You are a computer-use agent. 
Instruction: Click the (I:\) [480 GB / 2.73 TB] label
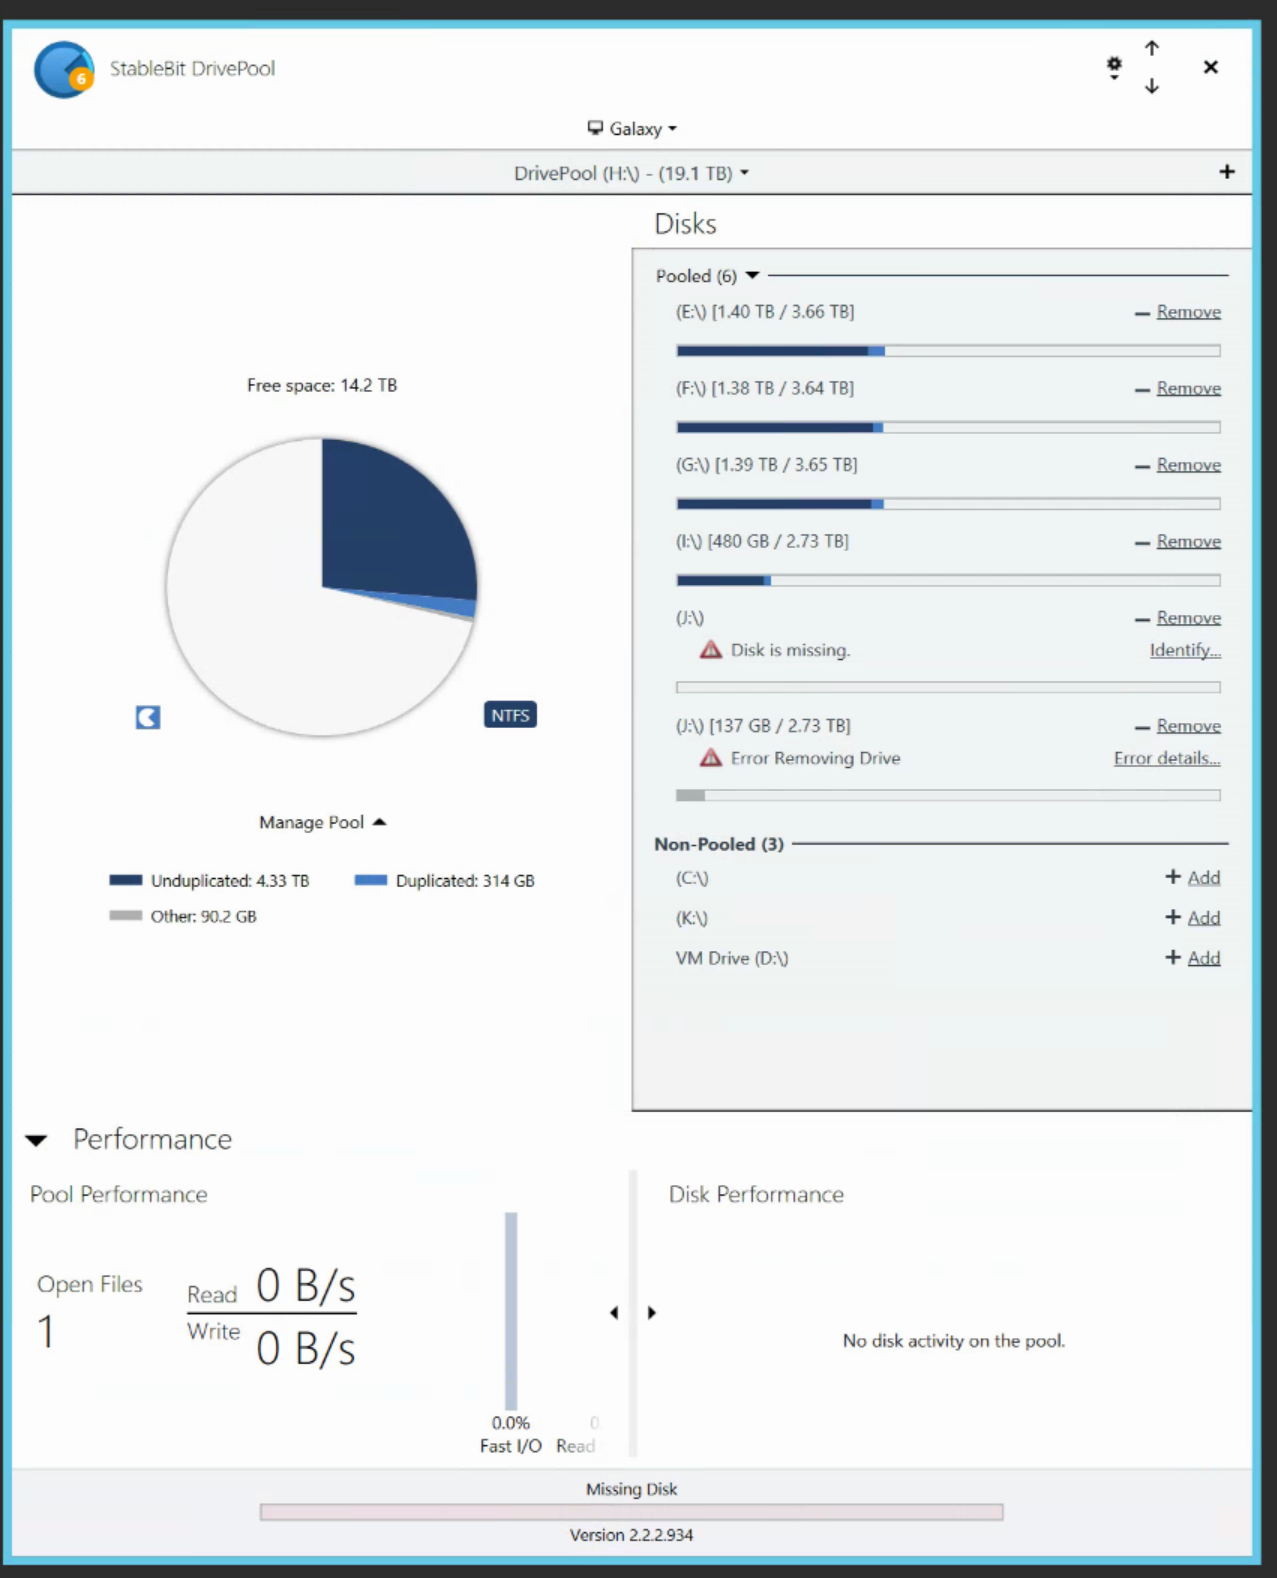pos(762,541)
